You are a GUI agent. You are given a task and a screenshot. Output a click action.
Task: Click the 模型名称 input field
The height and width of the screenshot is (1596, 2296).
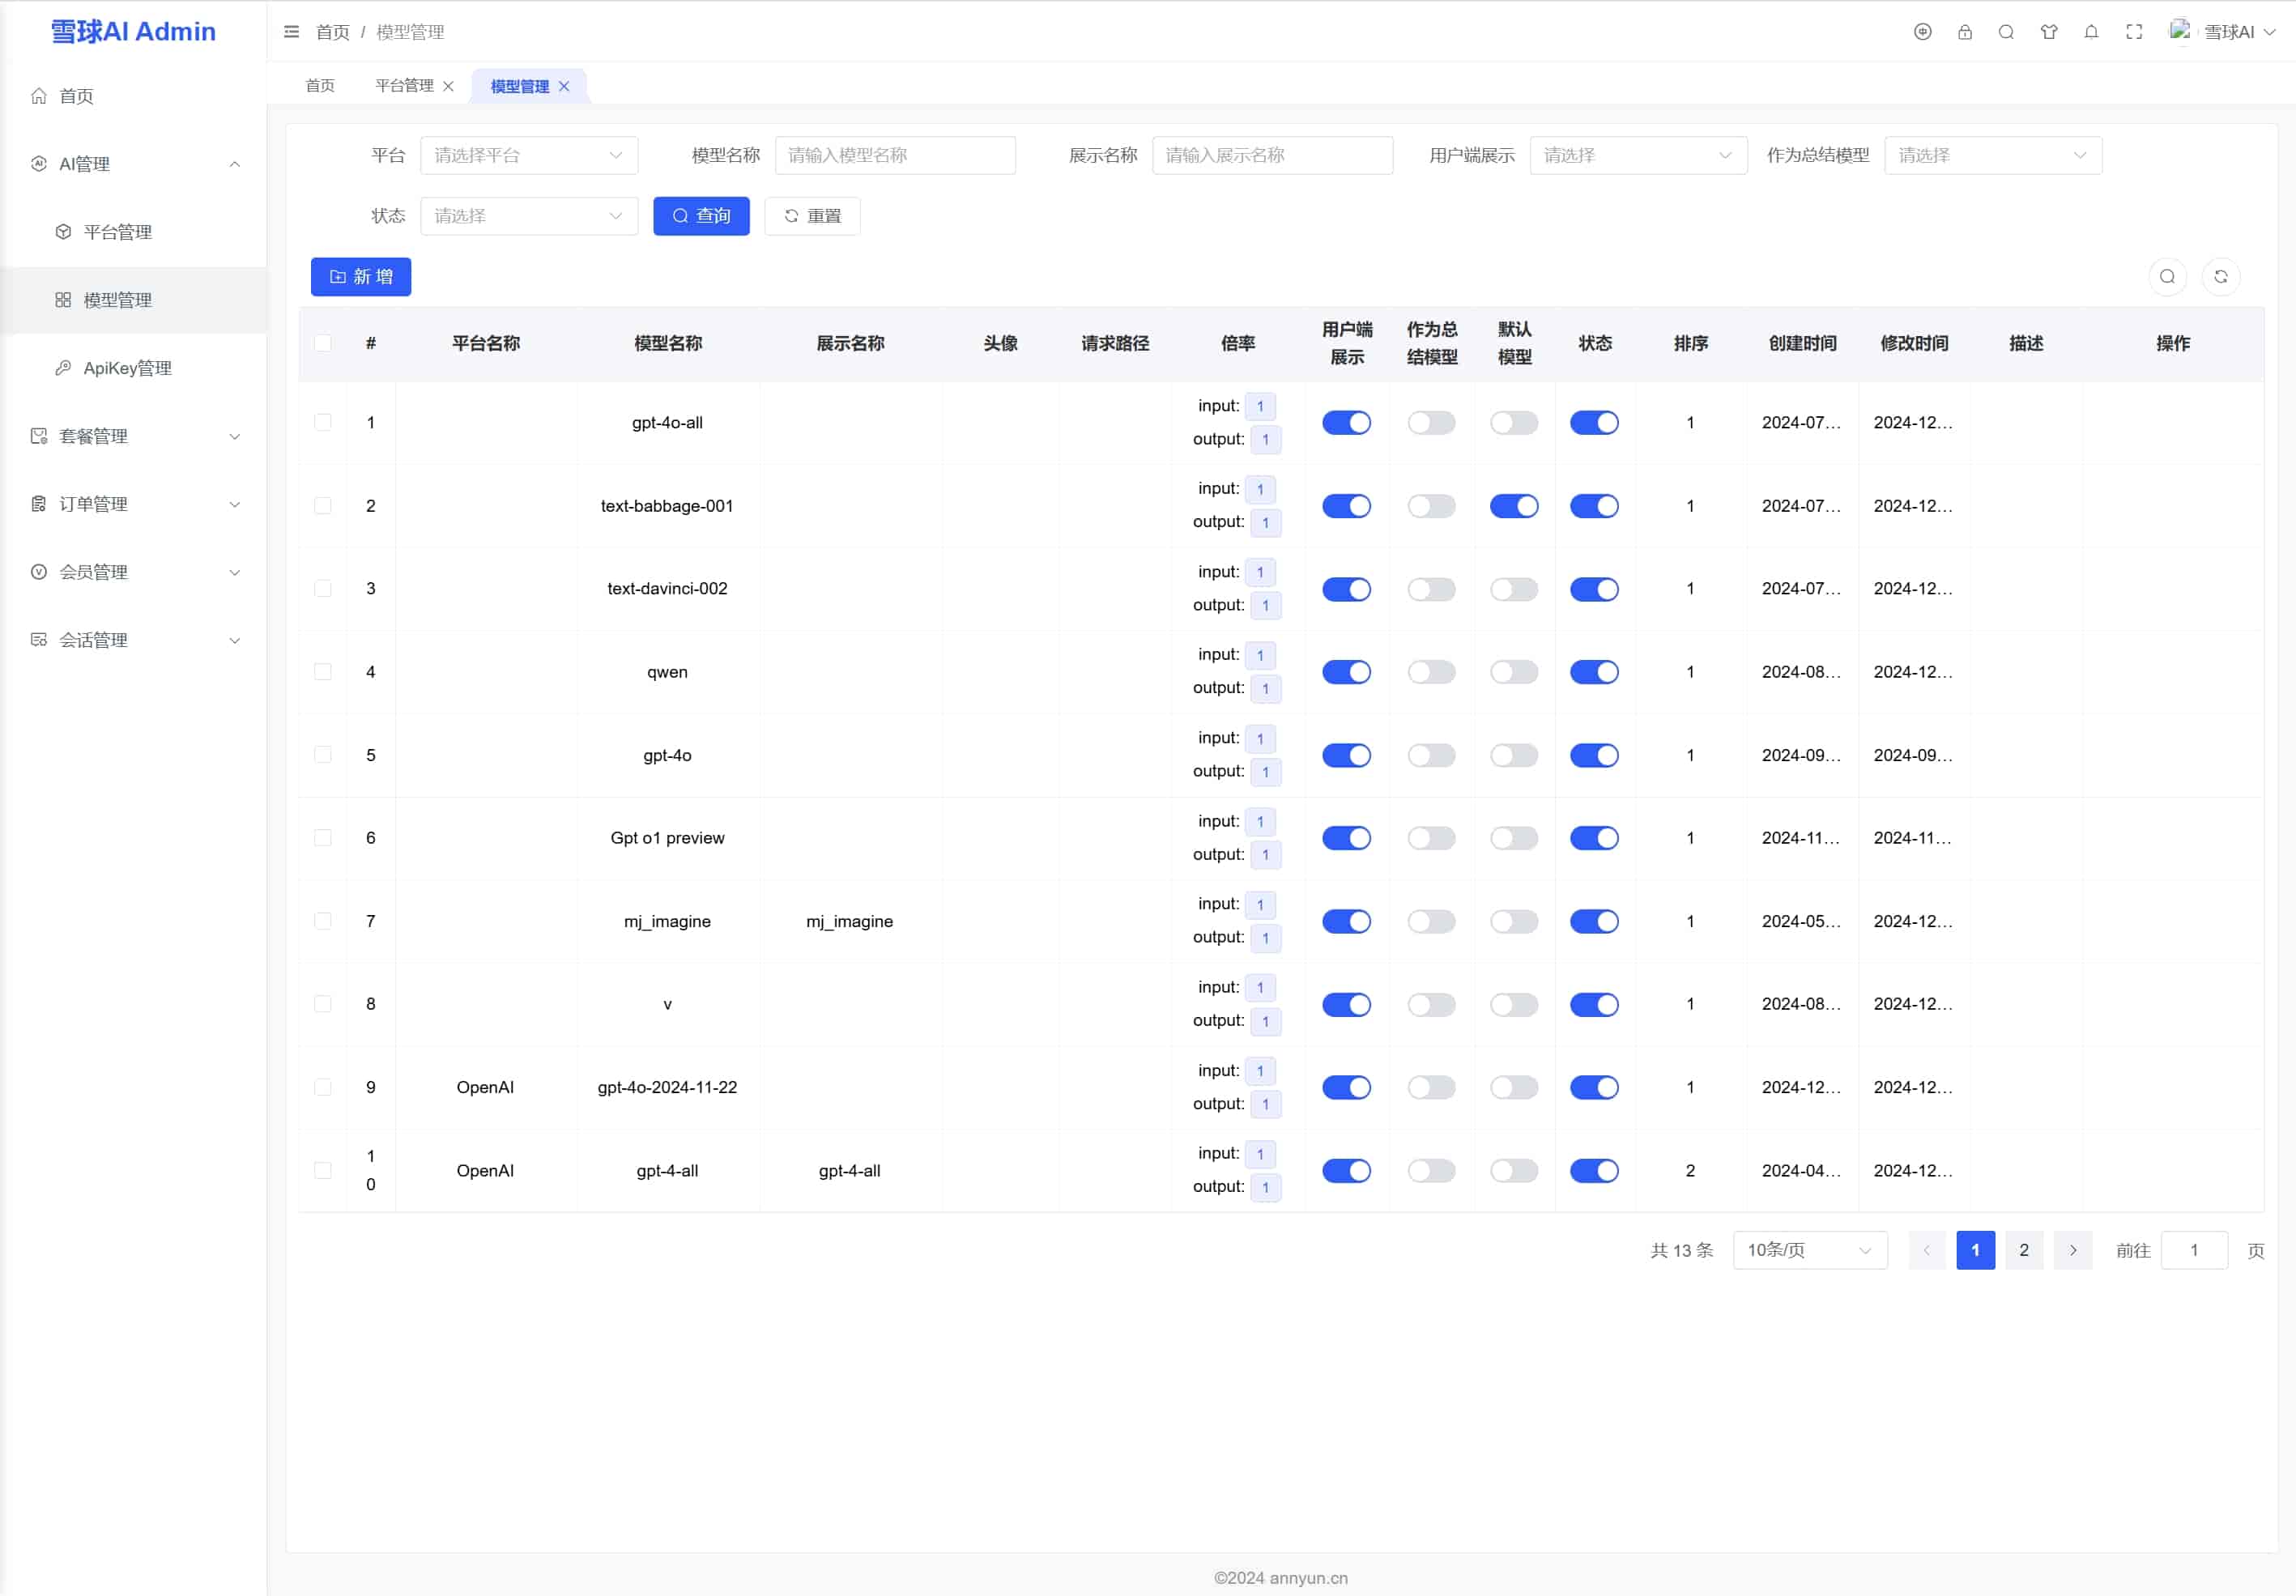pyautogui.click(x=895, y=156)
